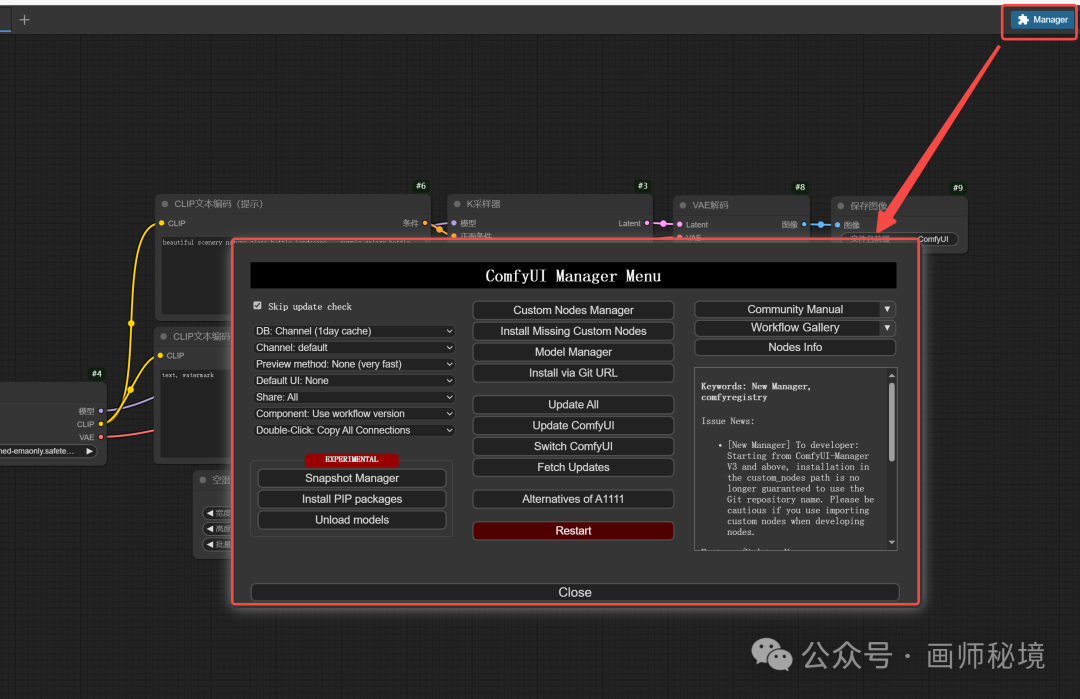The height and width of the screenshot is (699, 1080).
Task: Click the ComfyUI filename prefix field
Action: (934, 239)
